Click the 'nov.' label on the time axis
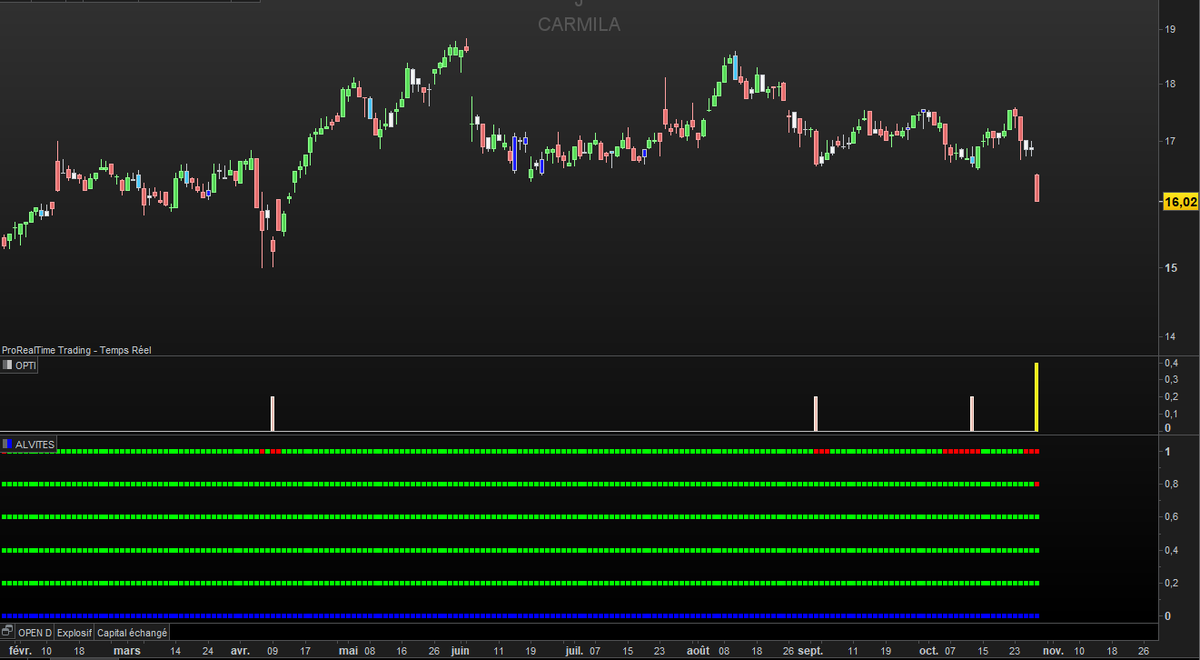The image size is (1200, 660). coord(1053,650)
